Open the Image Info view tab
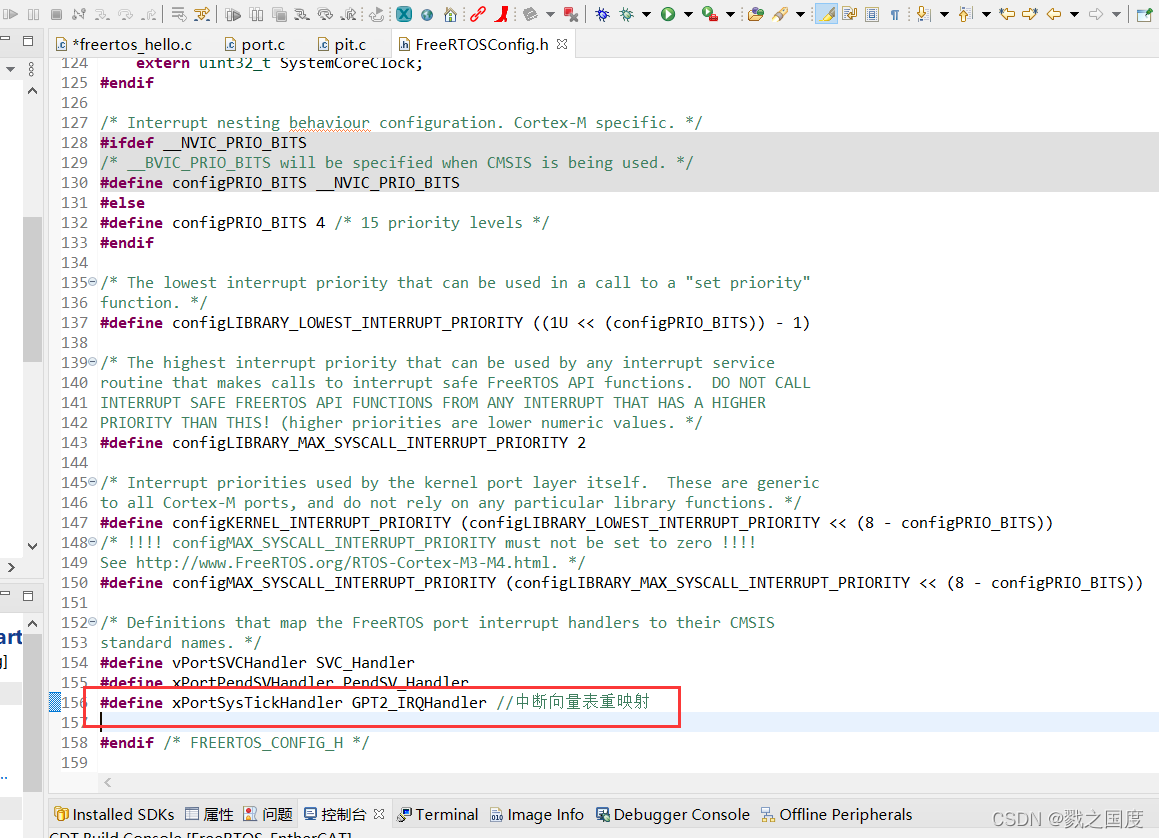This screenshot has height=838, width=1159. pyautogui.click(x=537, y=814)
